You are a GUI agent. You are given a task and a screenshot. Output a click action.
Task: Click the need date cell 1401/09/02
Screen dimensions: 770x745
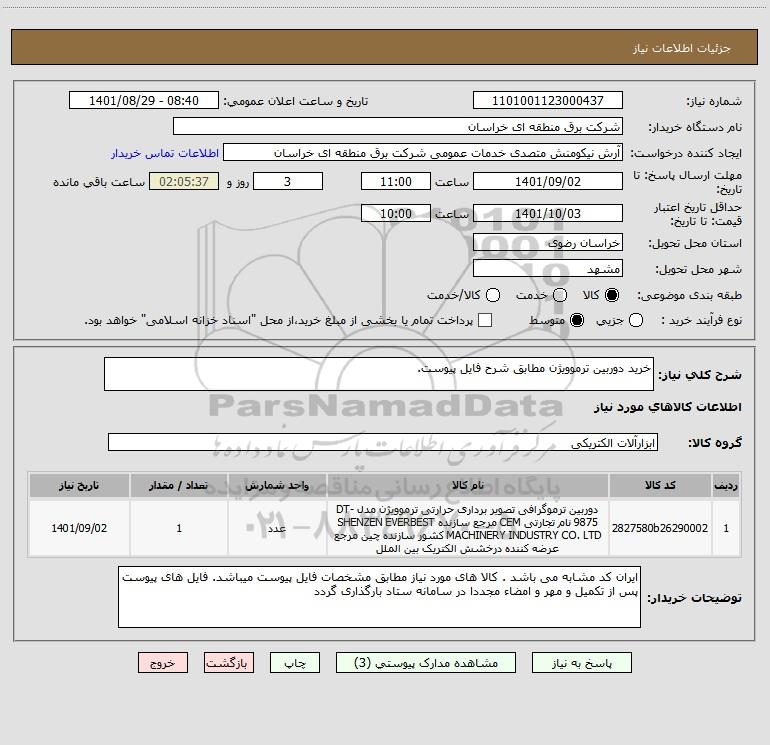79,528
